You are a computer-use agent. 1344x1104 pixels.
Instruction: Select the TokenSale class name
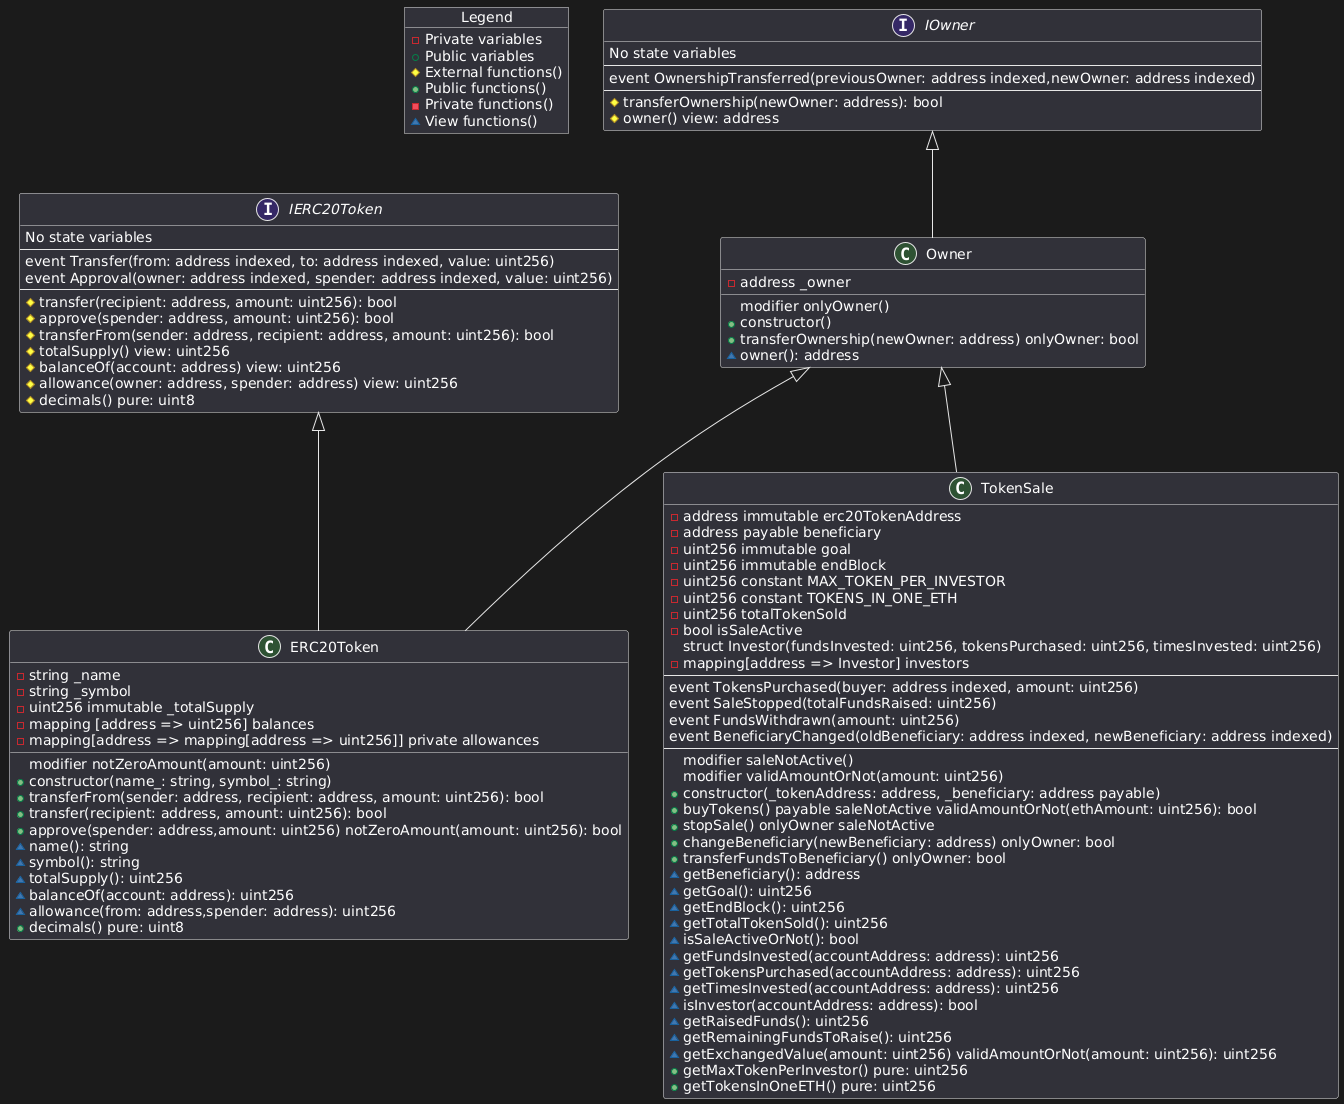tap(1016, 488)
